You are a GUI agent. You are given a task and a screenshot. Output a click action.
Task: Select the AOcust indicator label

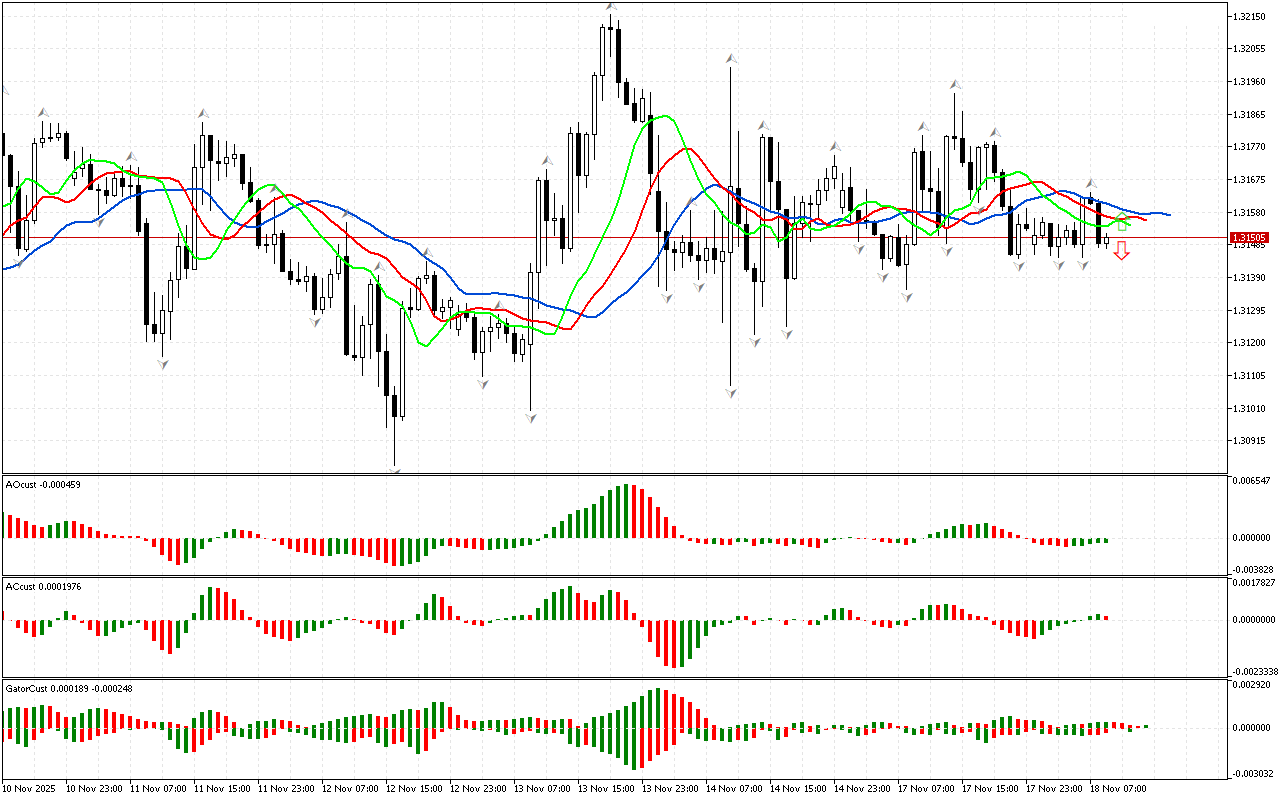[x=43, y=484]
